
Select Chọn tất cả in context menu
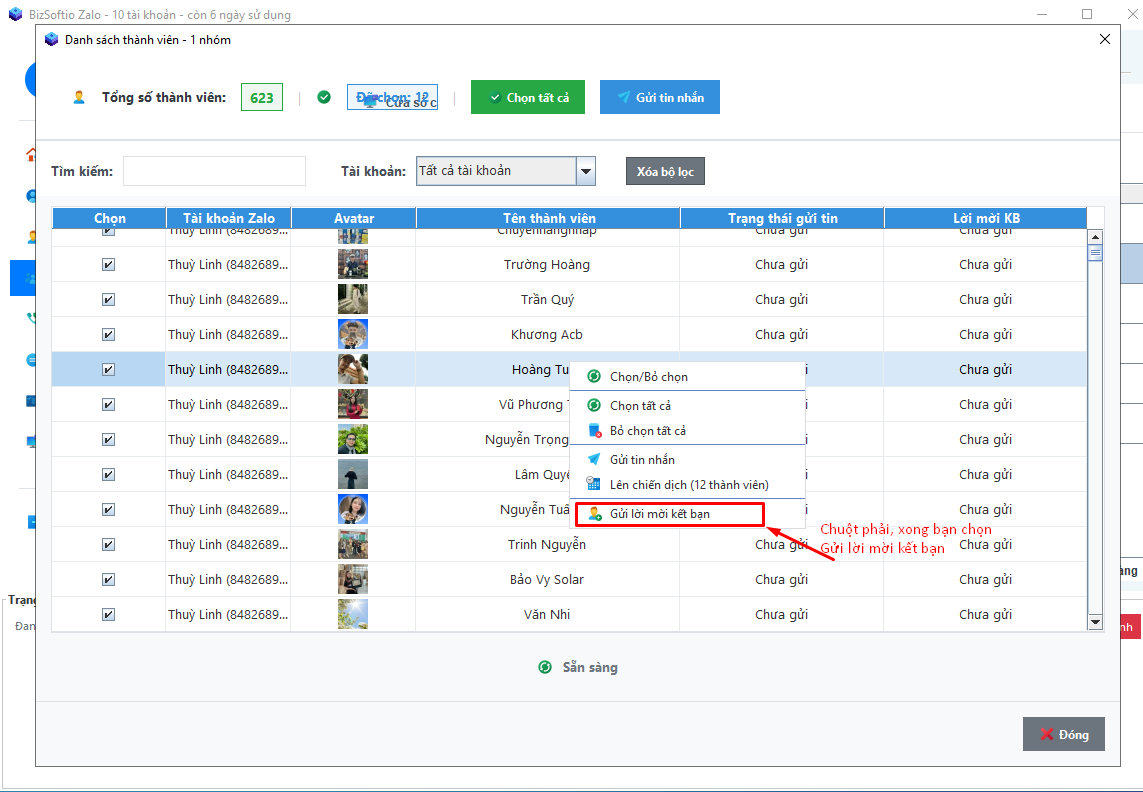coord(640,406)
